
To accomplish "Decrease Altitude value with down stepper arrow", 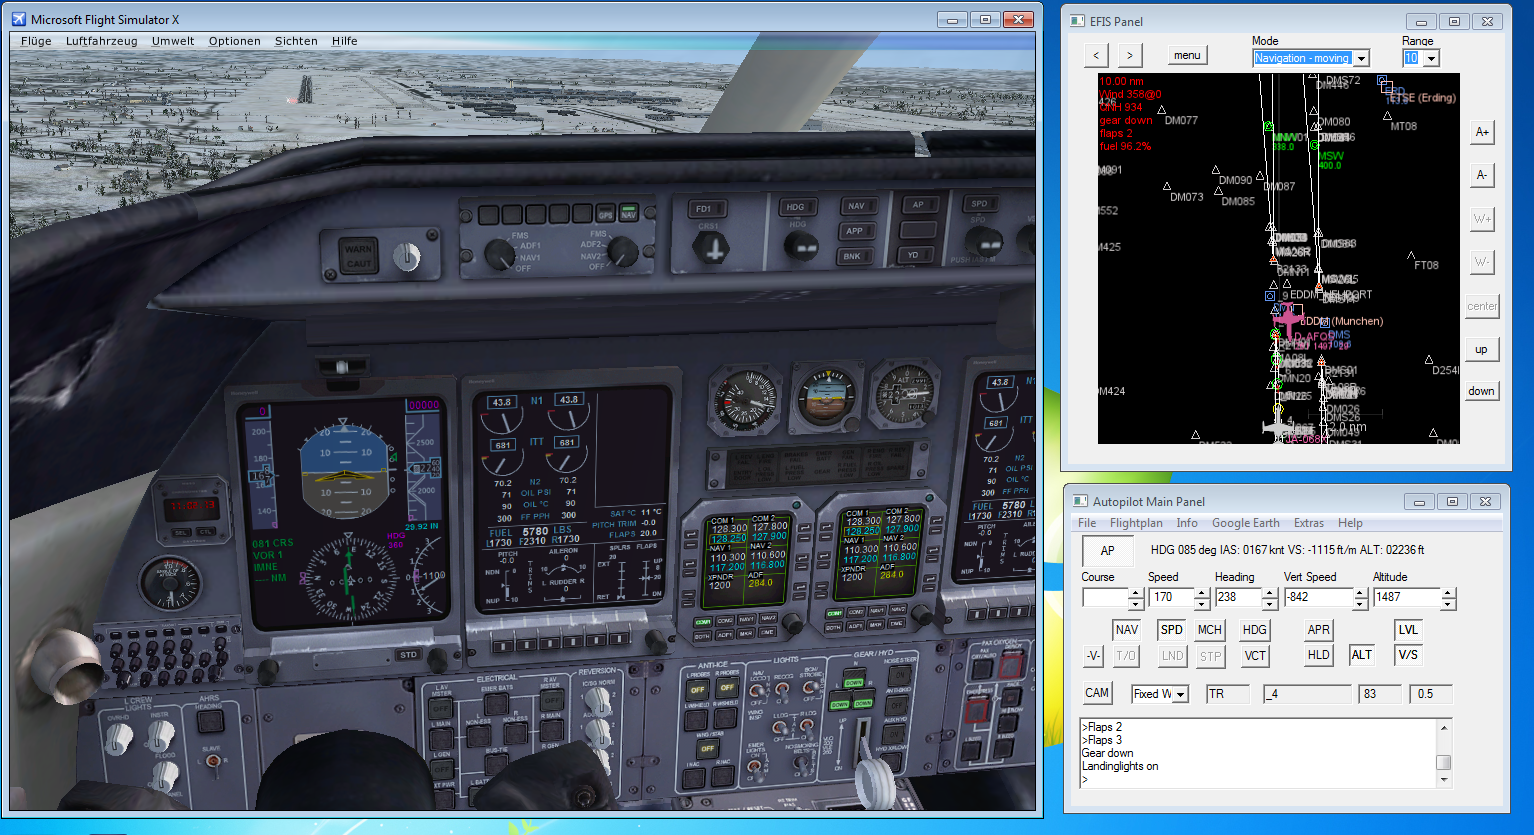I will pos(1448,604).
